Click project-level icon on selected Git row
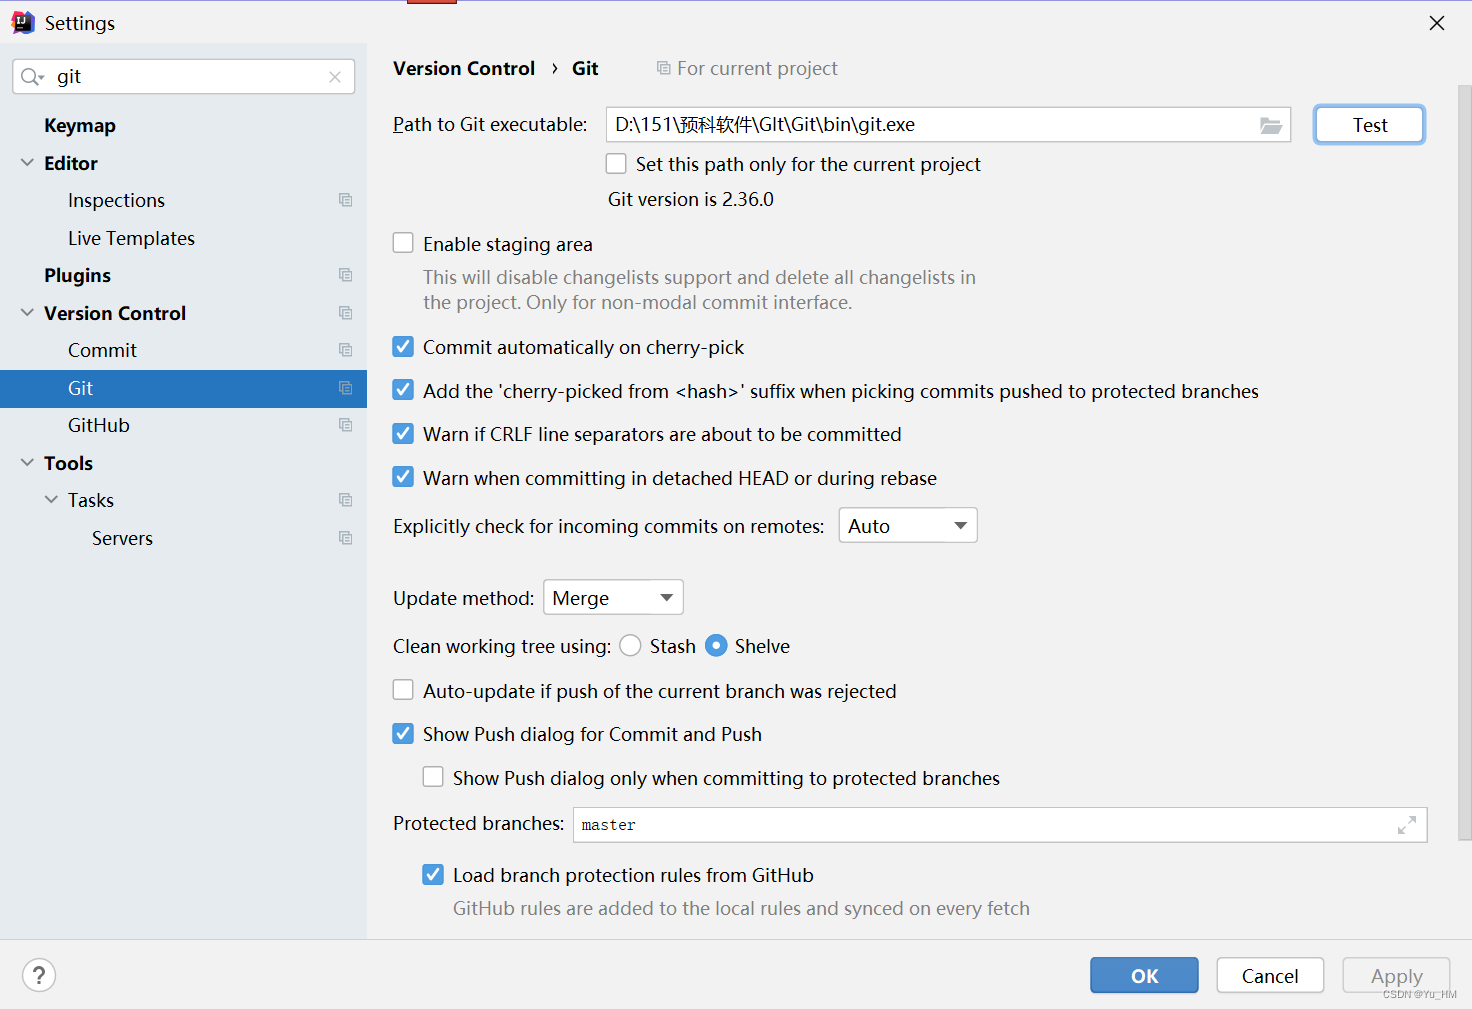Viewport: 1472px width, 1009px height. coord(346,388)
